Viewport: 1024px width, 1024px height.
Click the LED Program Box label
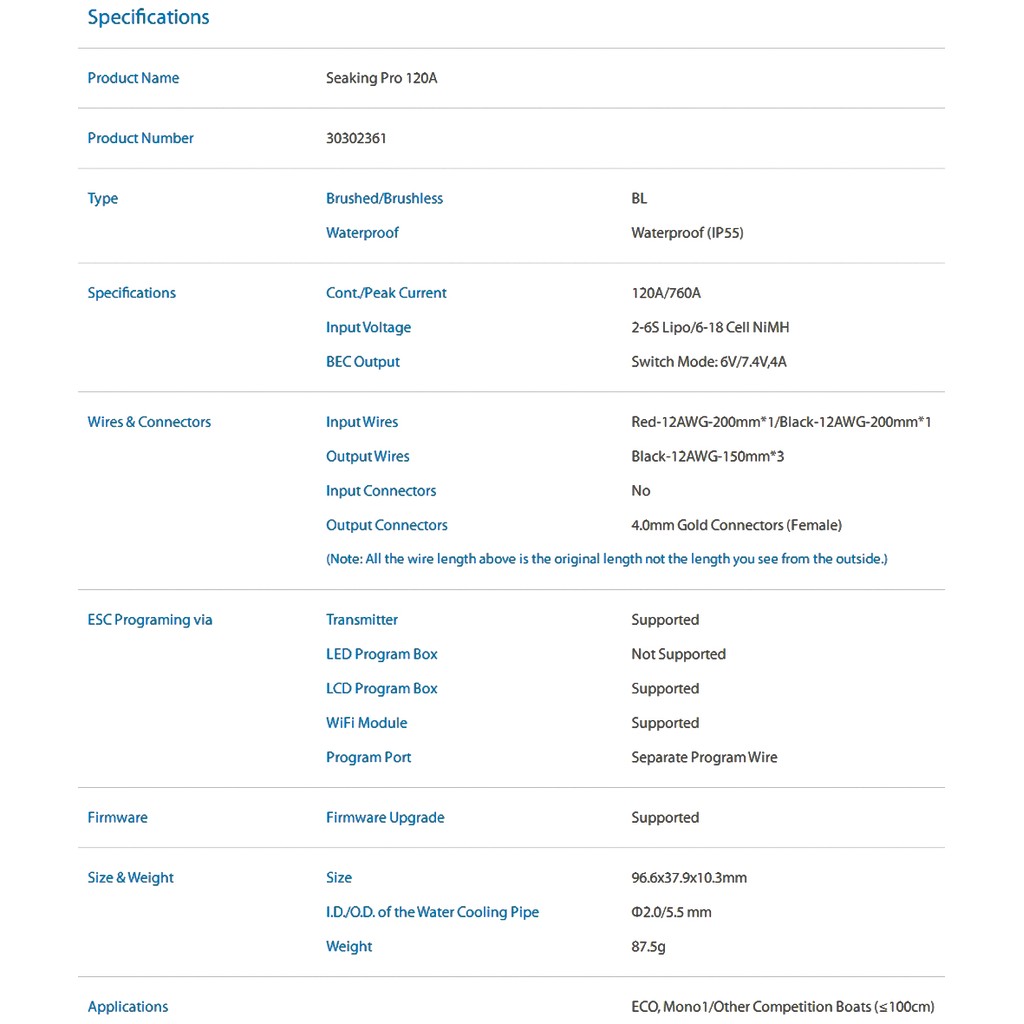coord(381,654)
